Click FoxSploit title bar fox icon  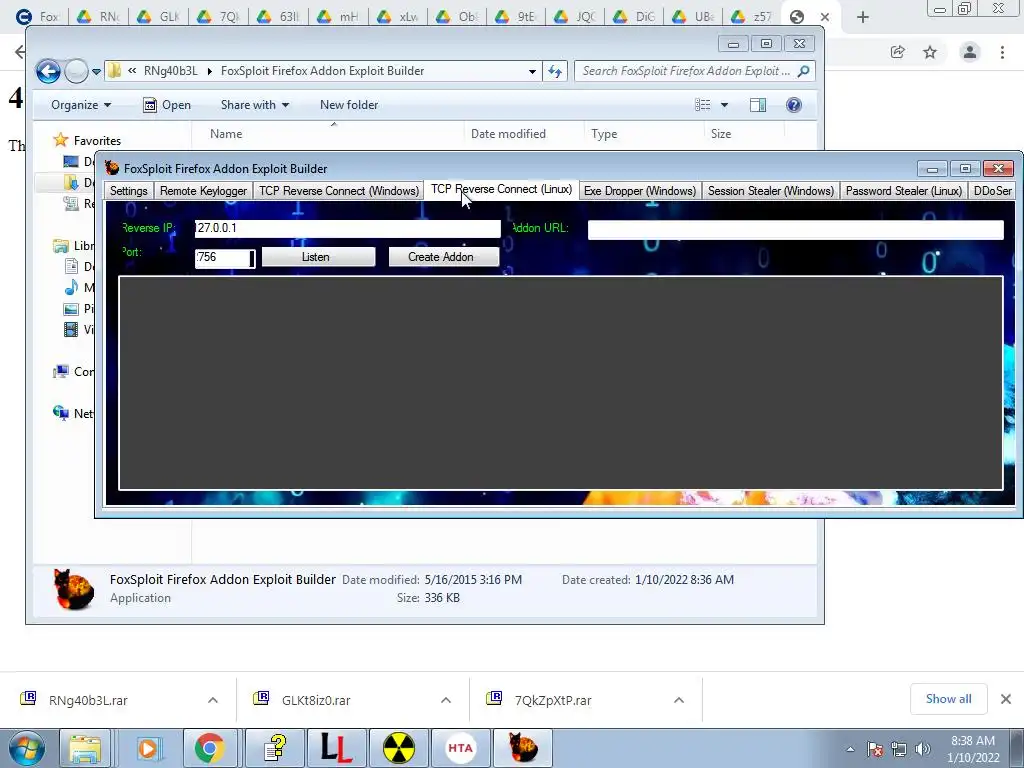(x=112, y=168)
